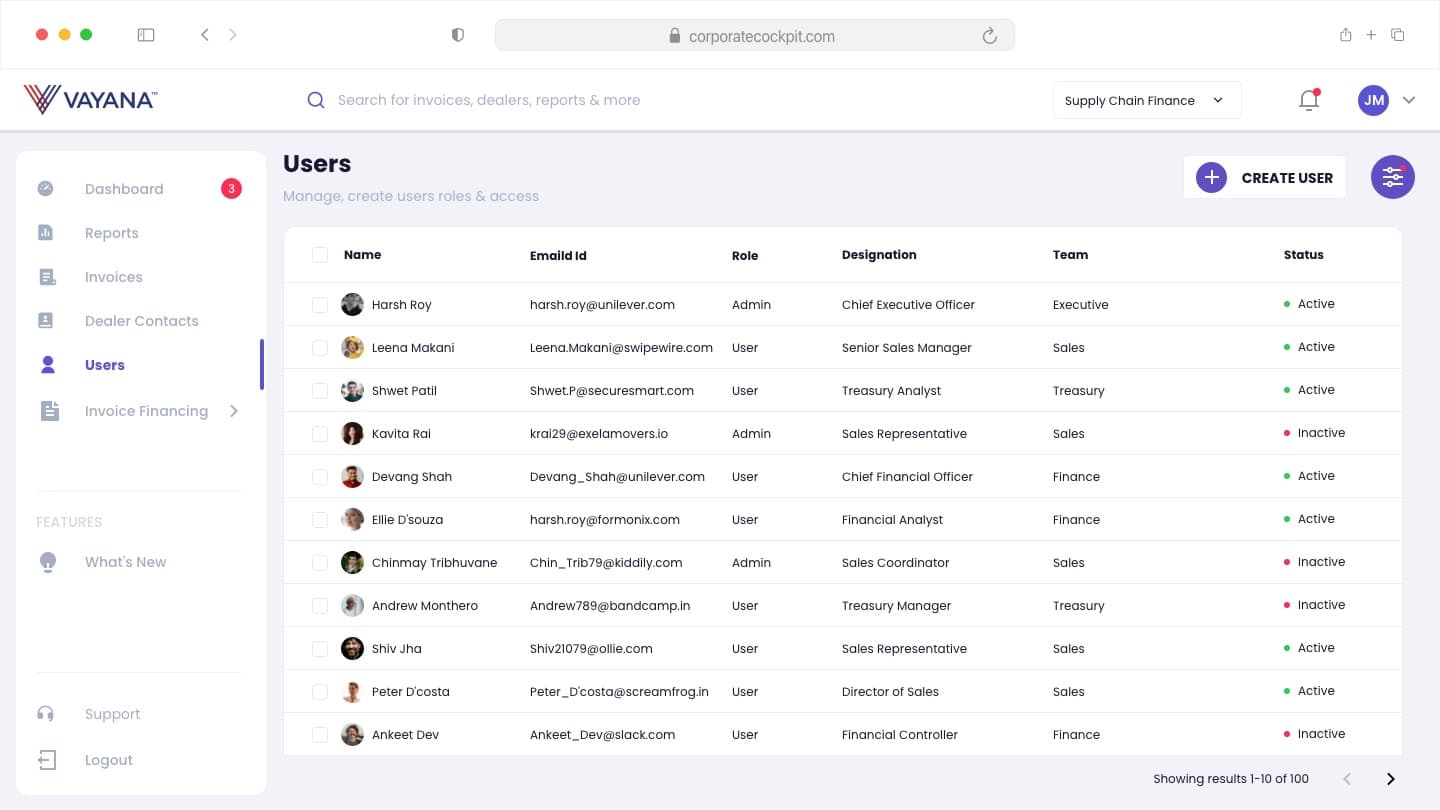Check the Chinmay Tribhuvane row checkbox
The image size is (1440, 810).
click(x=320, y=563)
